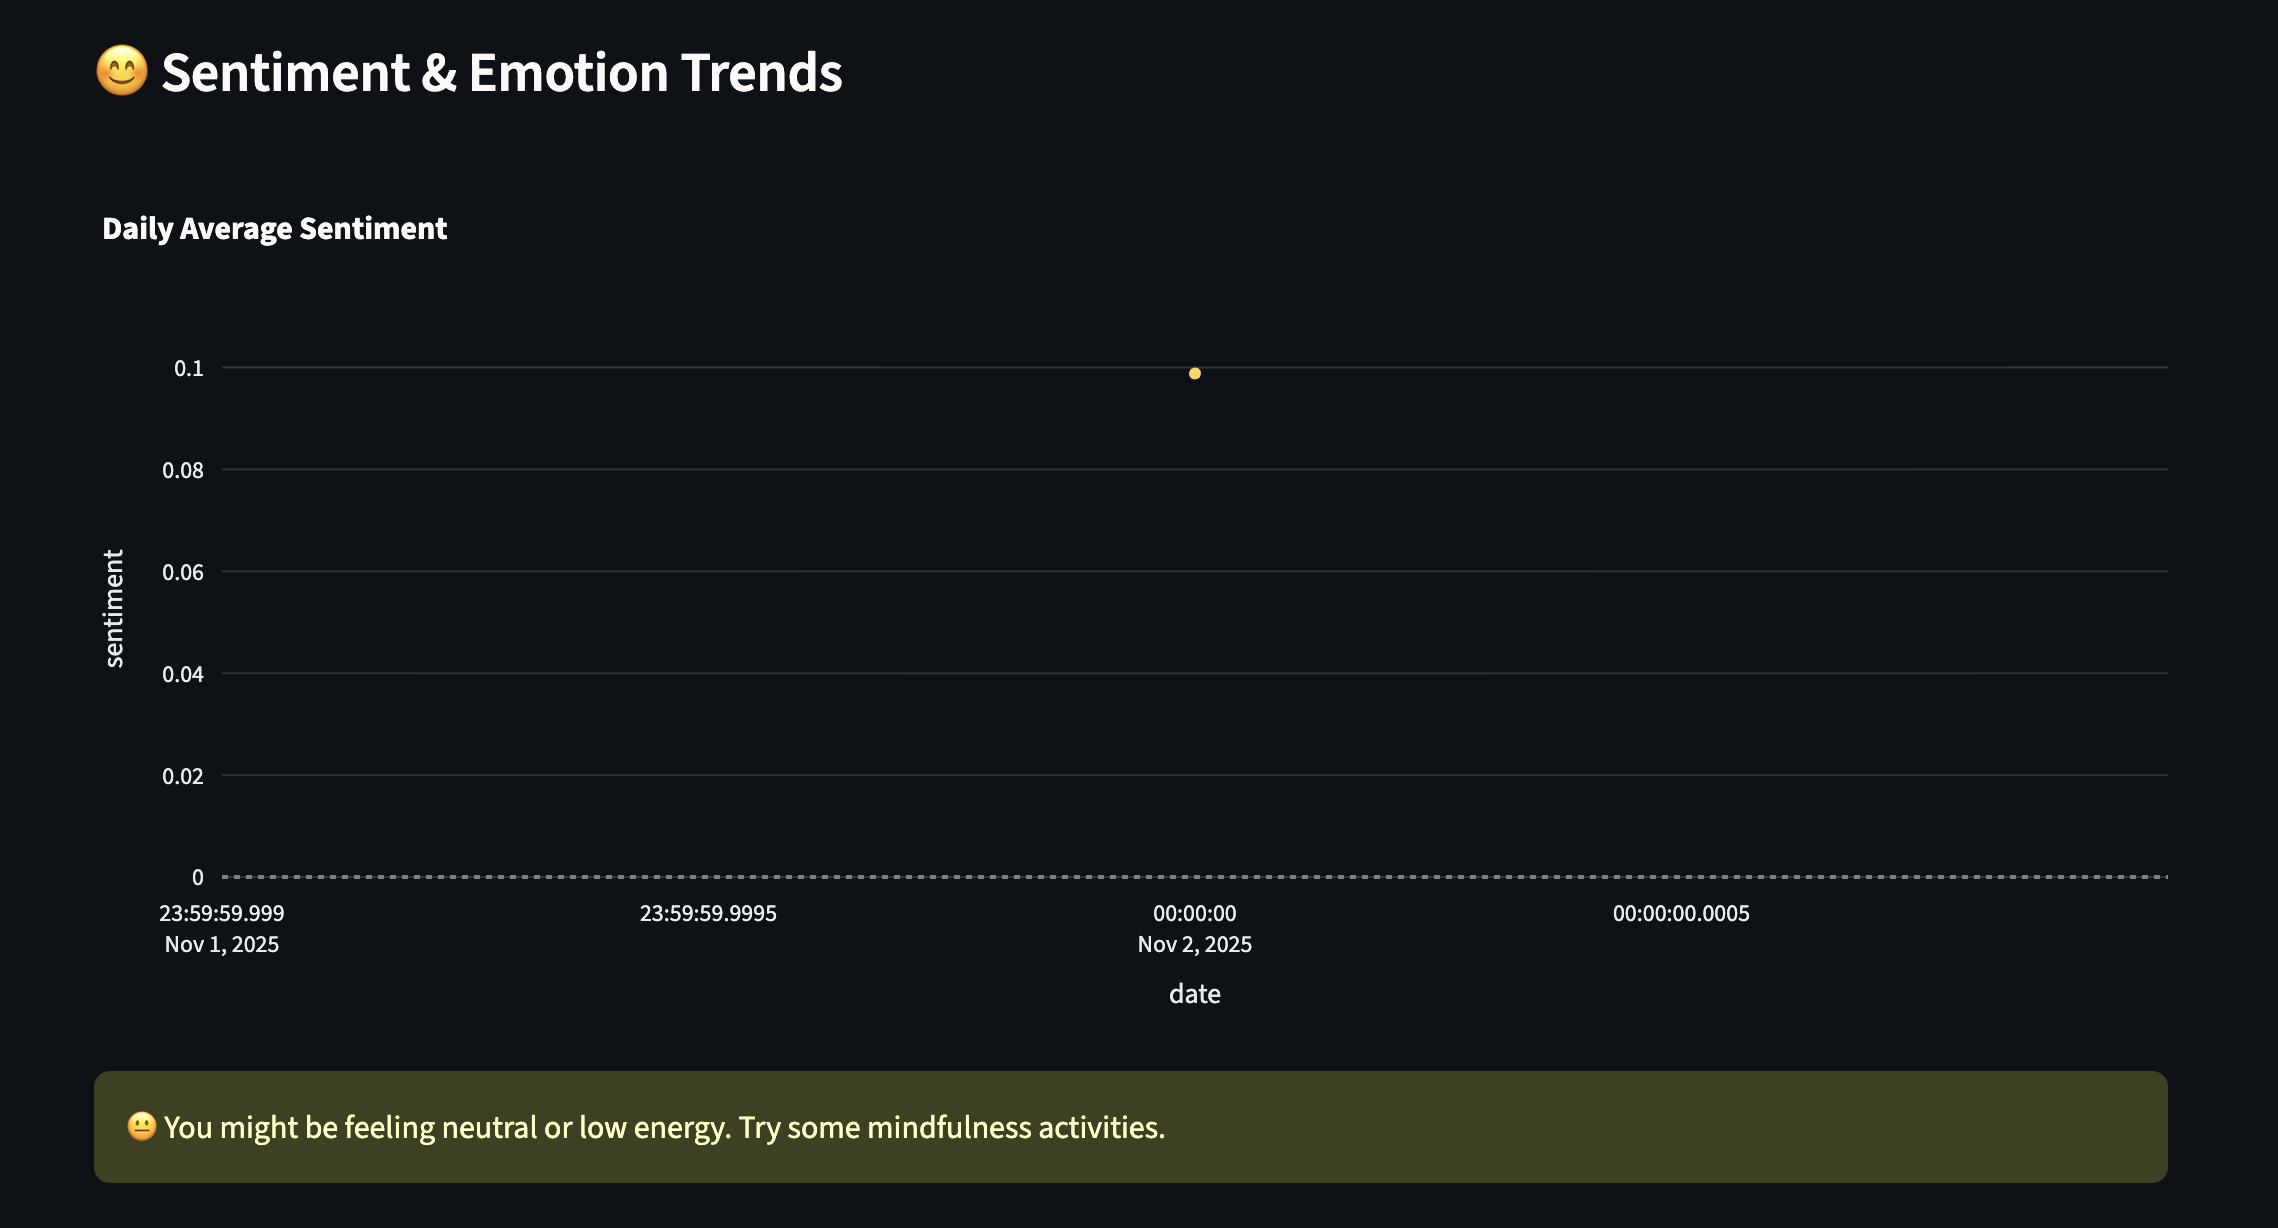Click the 23:59:59.999 x-axis tick label

[x=222, y=913]
